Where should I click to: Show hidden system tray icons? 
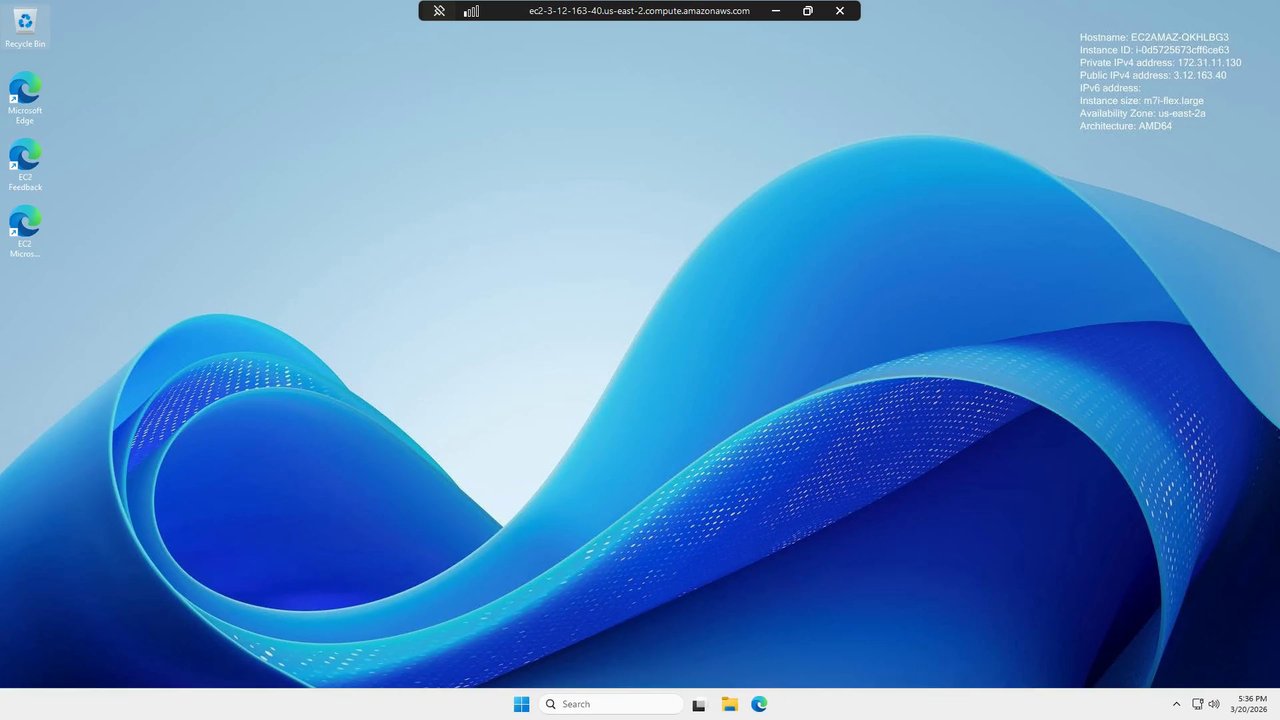pos(1176,704)
